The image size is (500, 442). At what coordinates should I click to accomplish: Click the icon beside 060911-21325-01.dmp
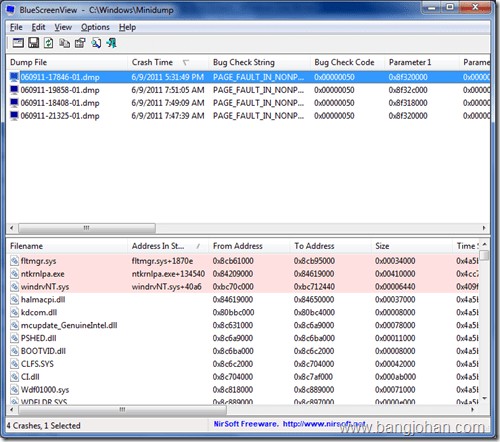point(14,116)
